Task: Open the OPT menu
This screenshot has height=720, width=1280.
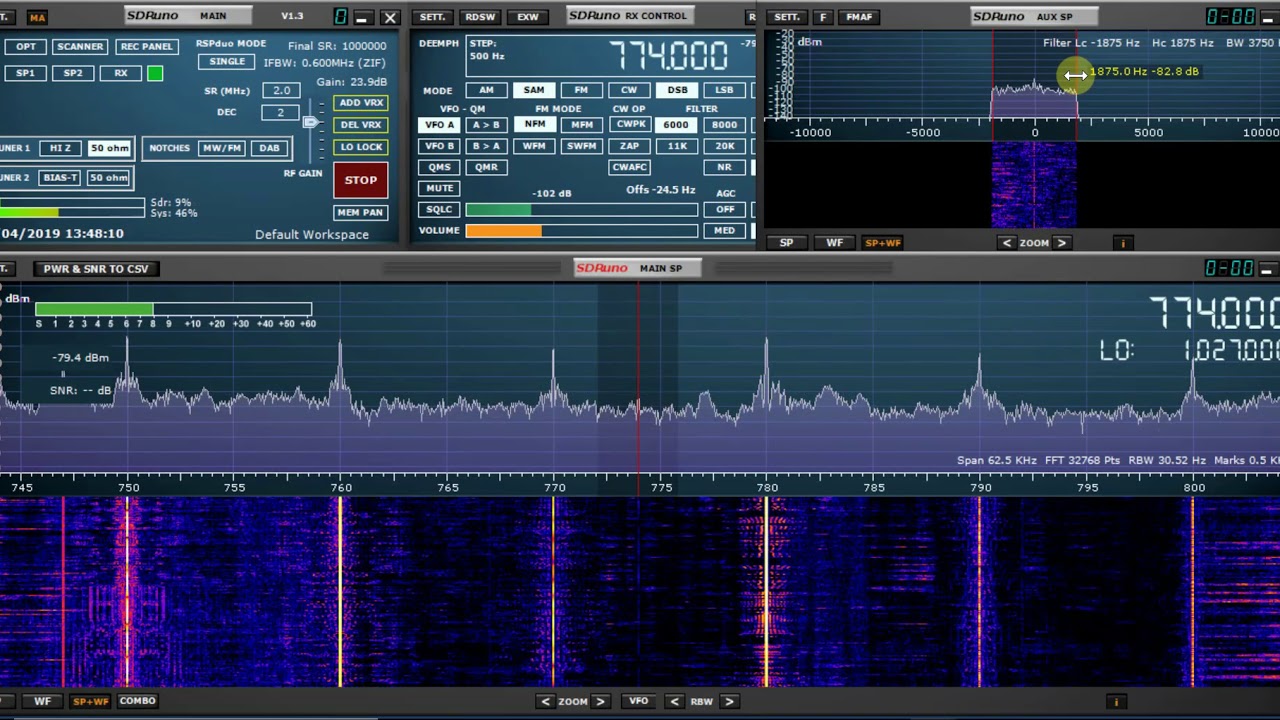Action: tap(26, 47)
